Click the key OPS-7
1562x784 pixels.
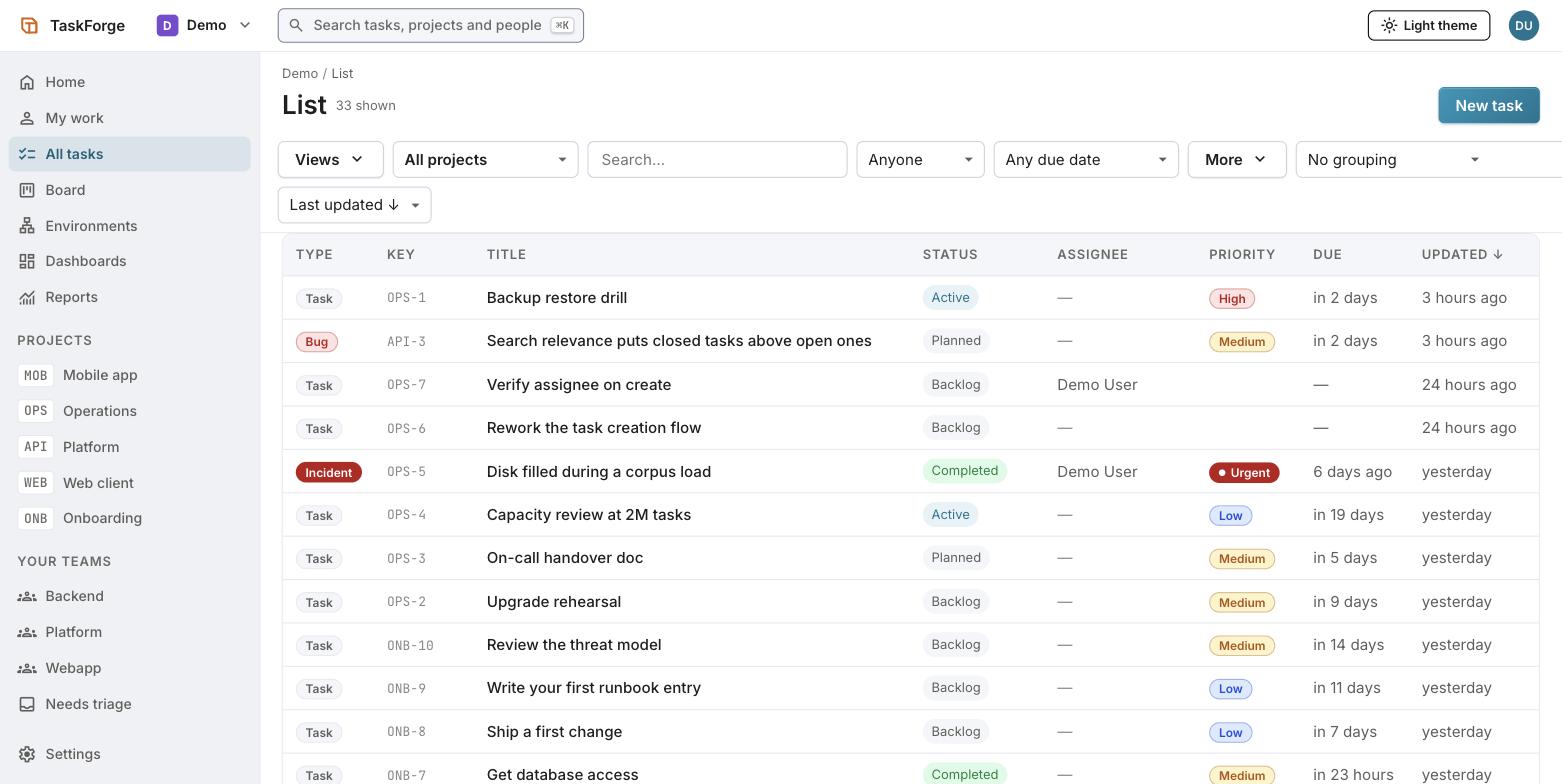point(406,385)
